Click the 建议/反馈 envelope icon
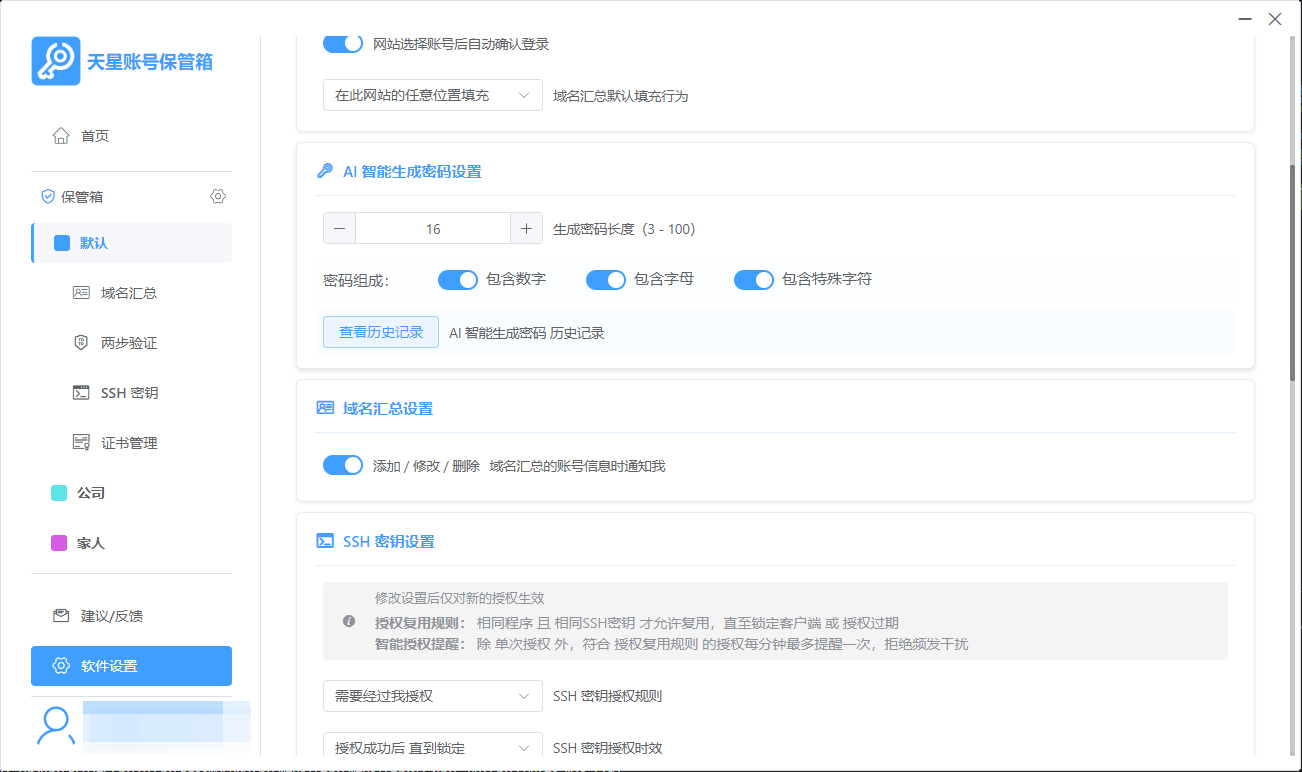Image resolution: width=1302 pixels, height=772 pixels. (61, 616)
